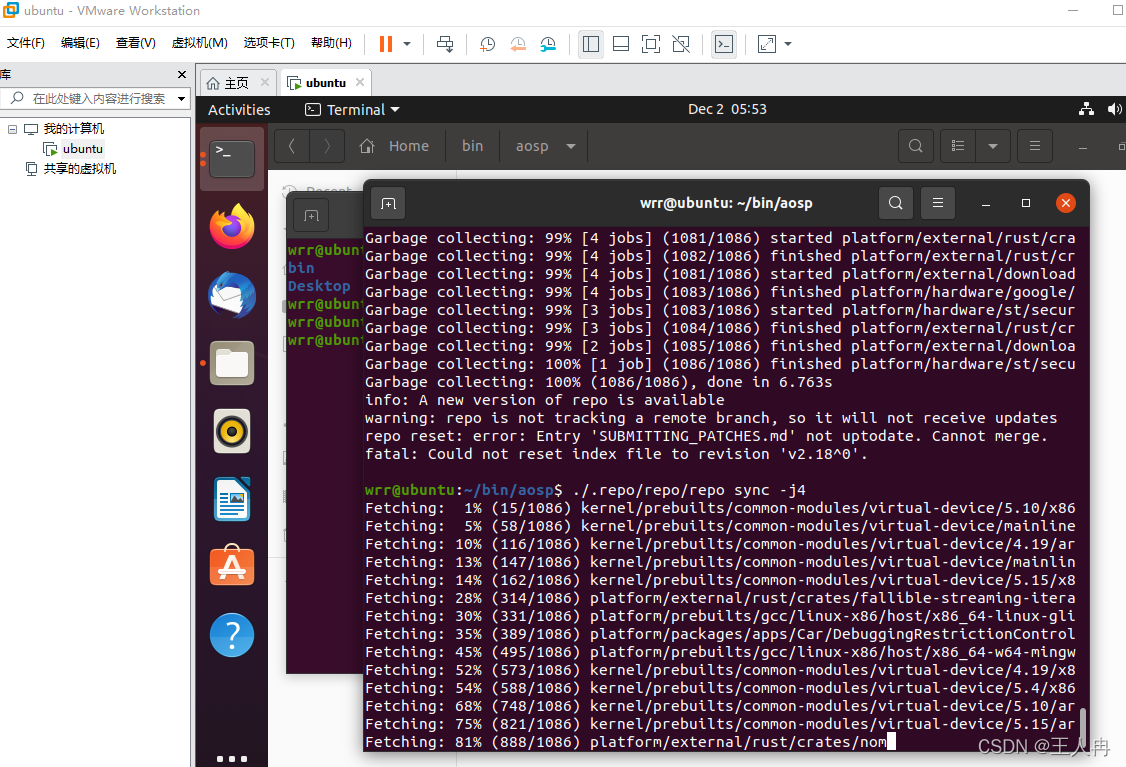Click the library search input field
This screenshot has width=1126, height=767.
(98, 98)
